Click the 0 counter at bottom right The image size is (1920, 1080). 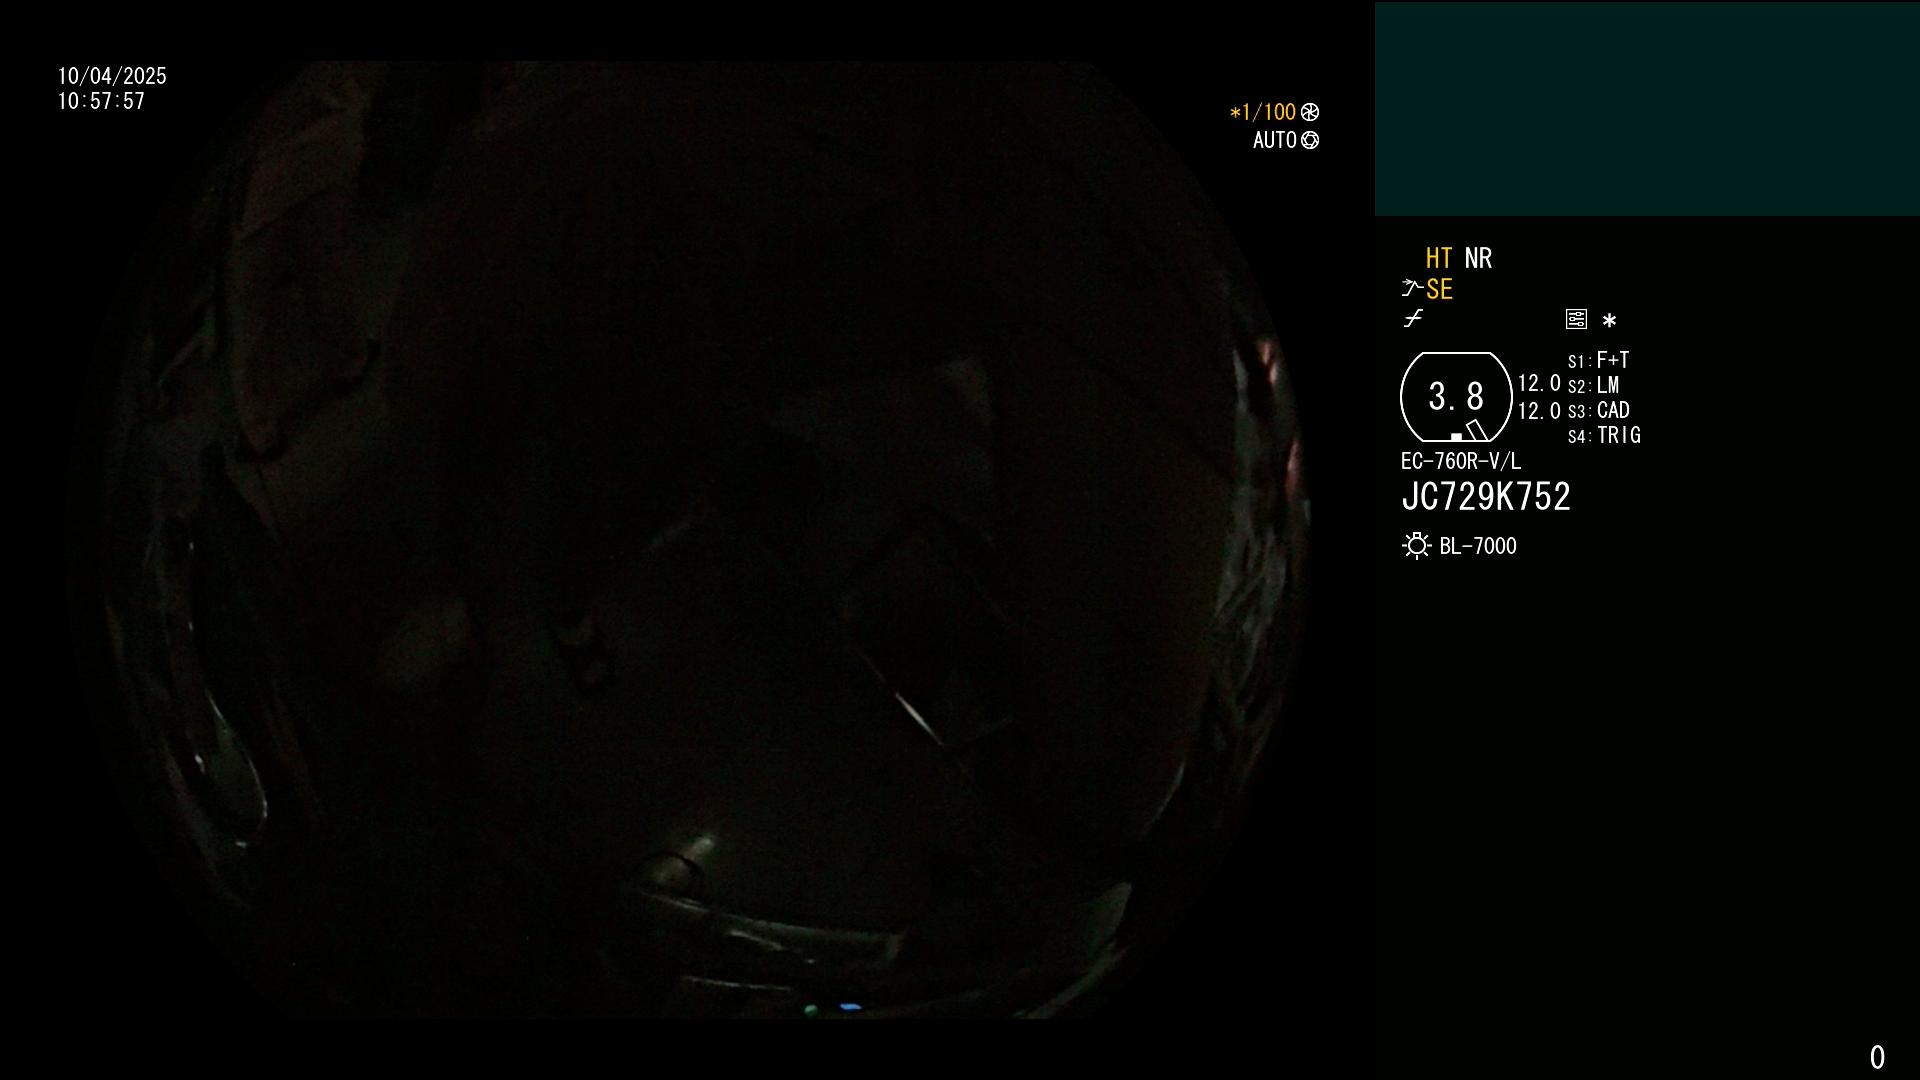tap(1877, 1057)
